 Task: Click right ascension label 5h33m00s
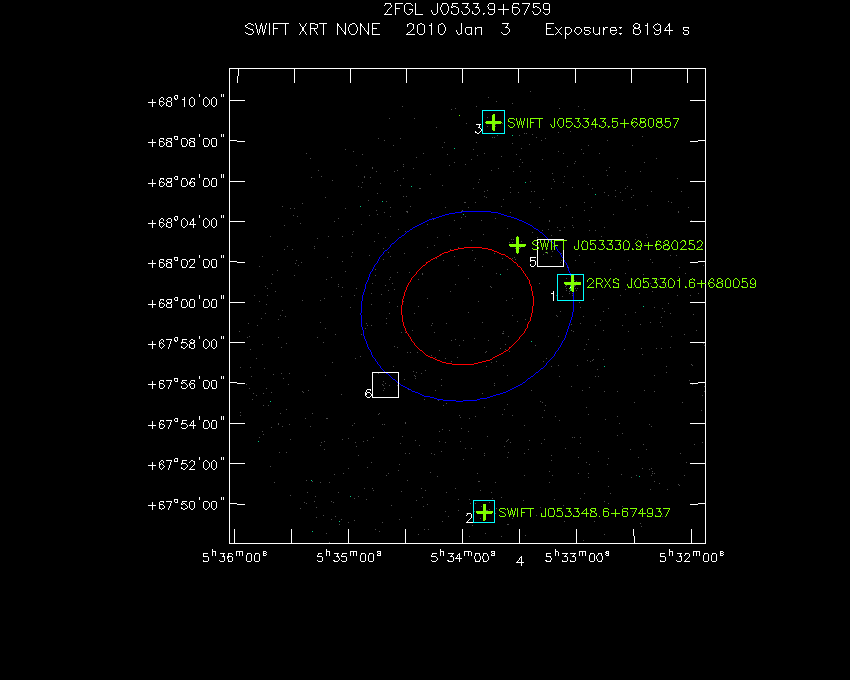577,557
